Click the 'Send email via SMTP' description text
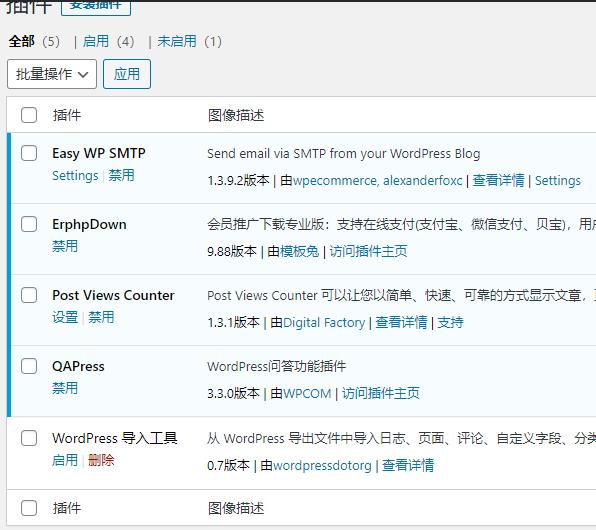 tap(344, 154)
